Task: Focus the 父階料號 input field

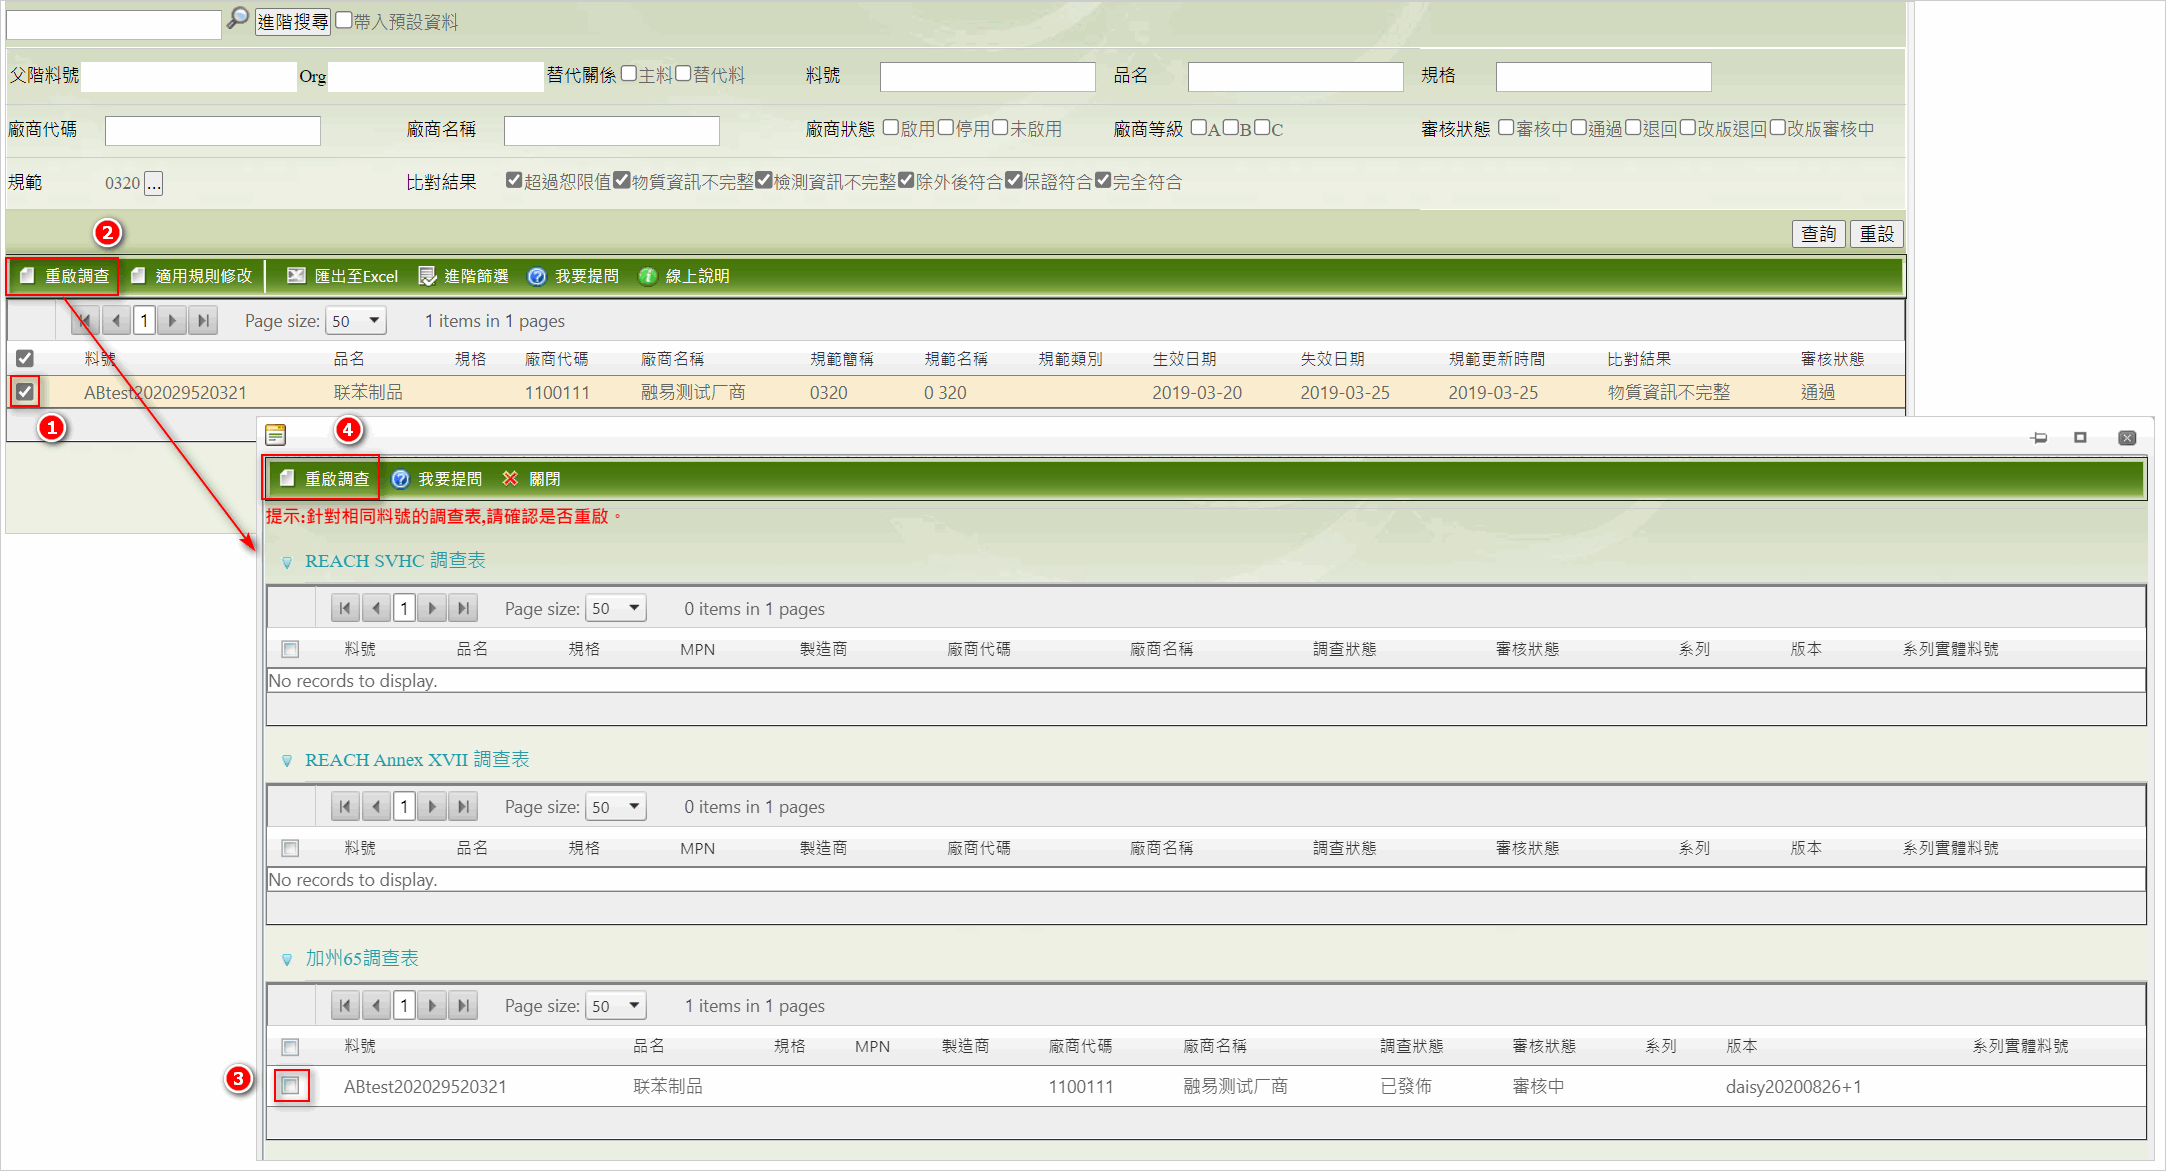Action: coord(189,77)
